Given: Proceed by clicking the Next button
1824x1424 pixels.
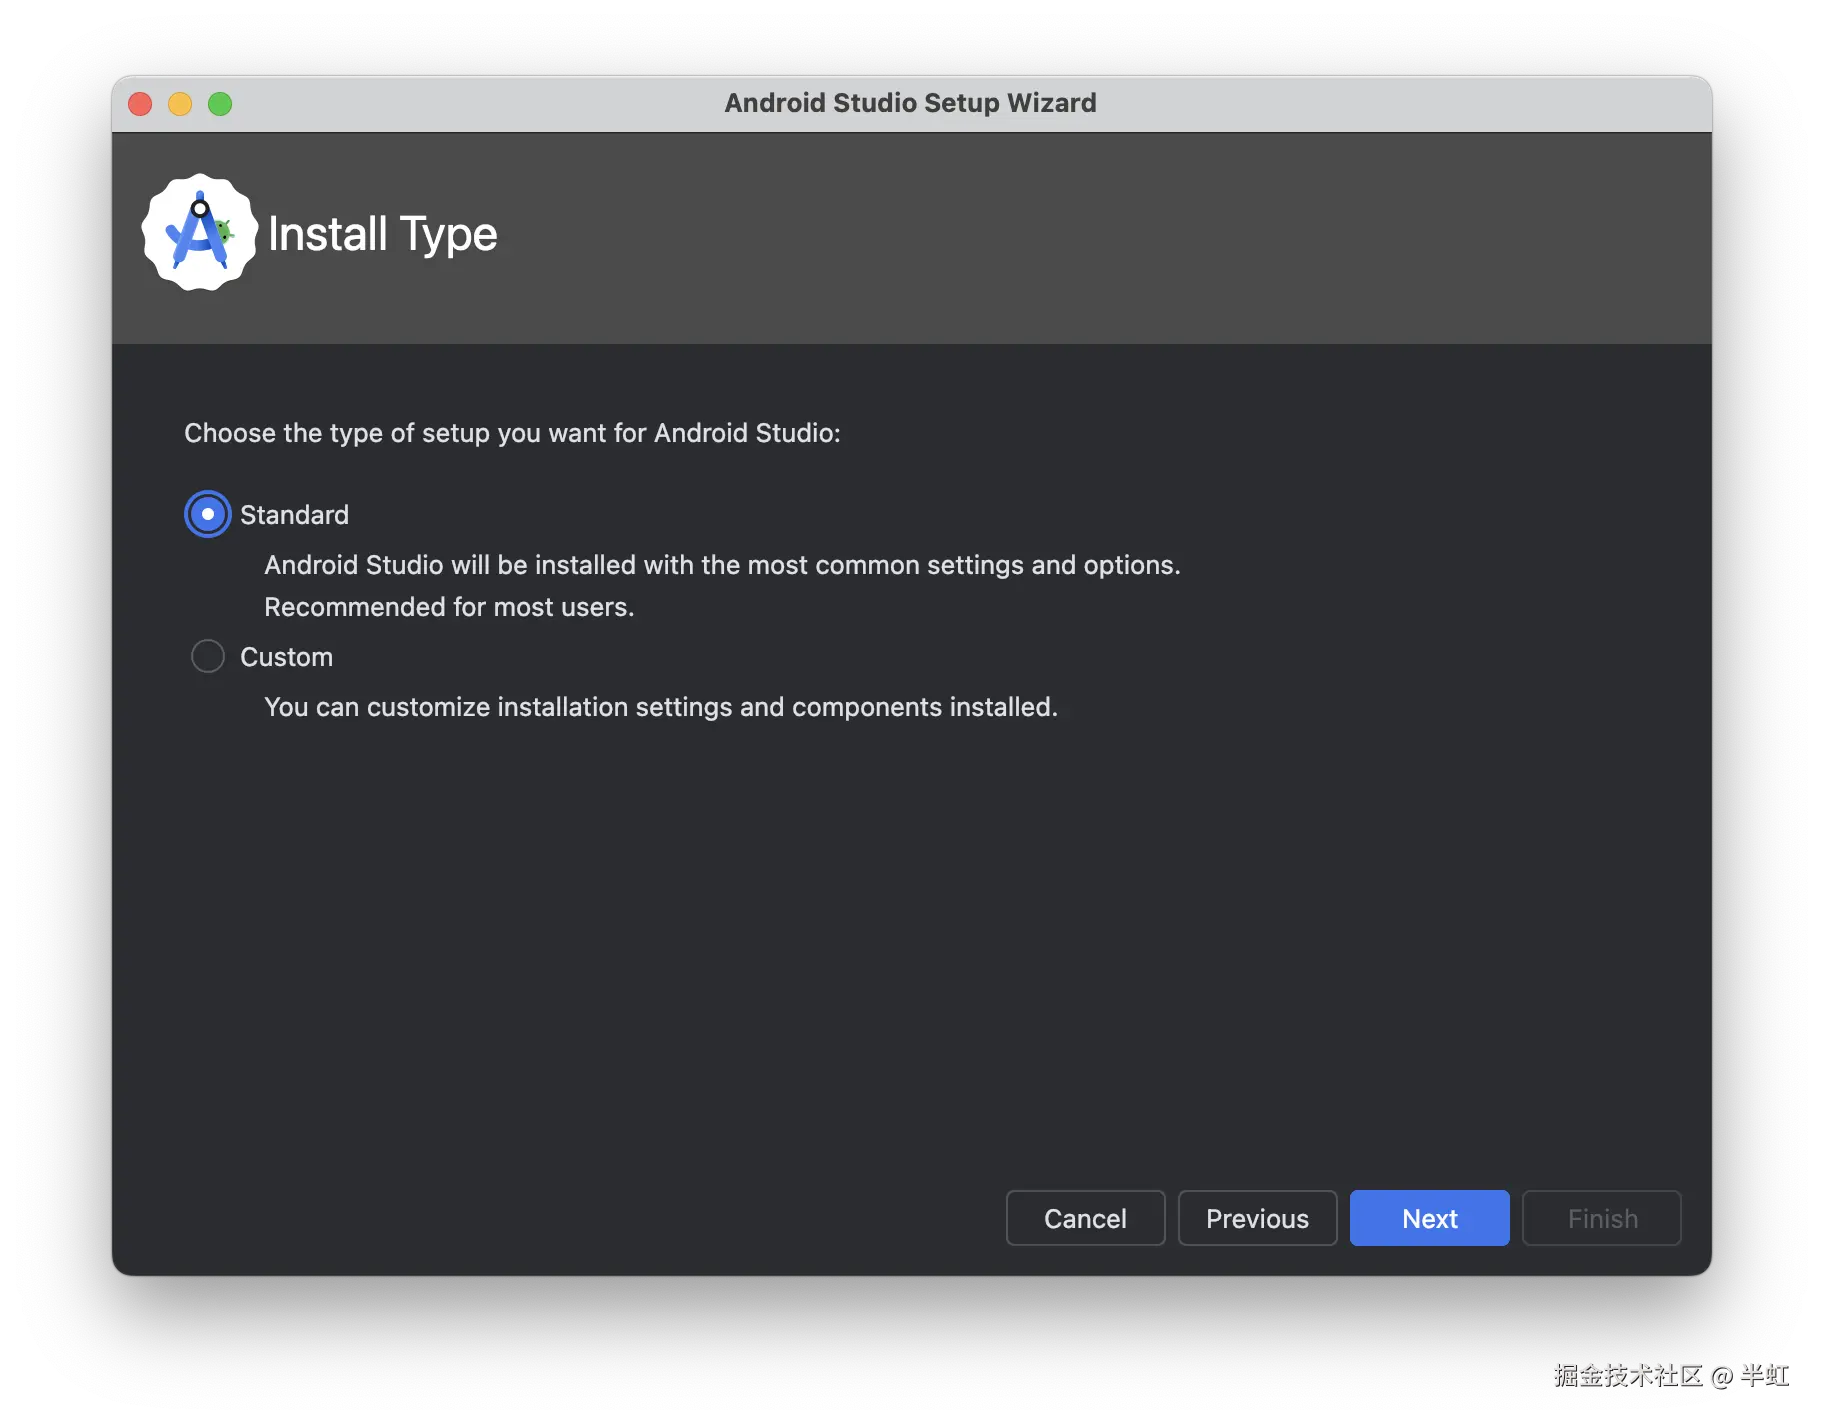Looking at the screenshot, I should tap(1429, 1218).
